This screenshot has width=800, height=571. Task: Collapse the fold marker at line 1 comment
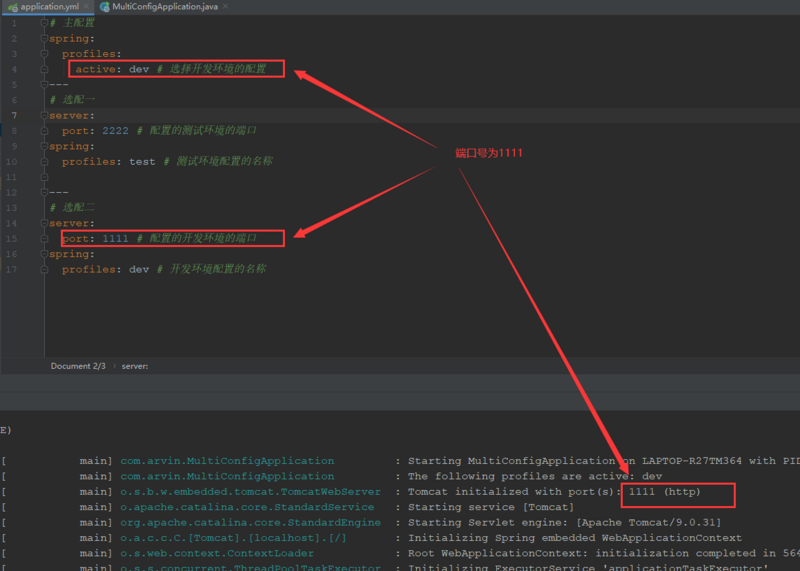point(44,23)
